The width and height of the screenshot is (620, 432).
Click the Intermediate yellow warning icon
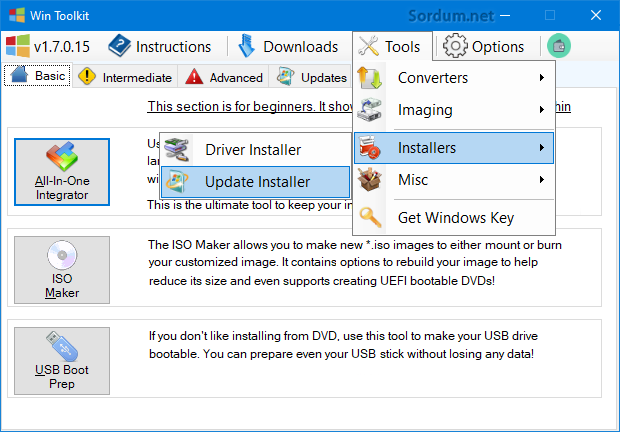click(87, 76)
